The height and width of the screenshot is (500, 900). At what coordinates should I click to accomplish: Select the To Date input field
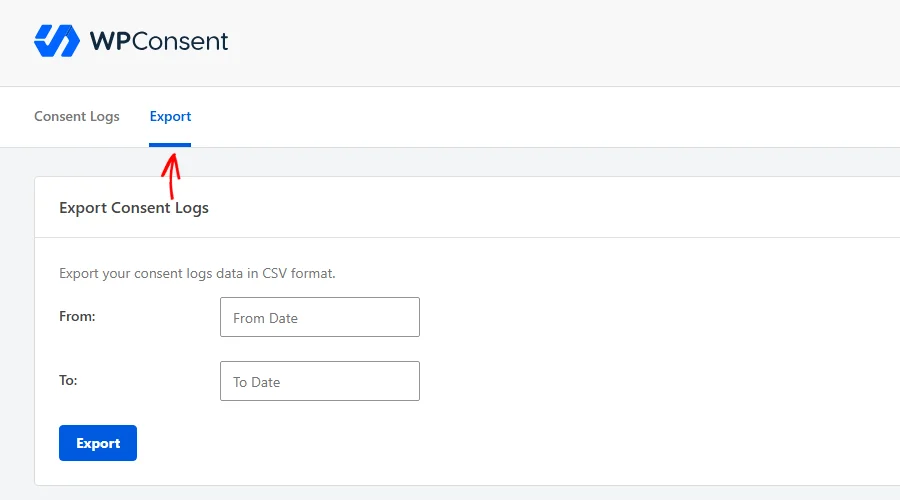[320, 381]
